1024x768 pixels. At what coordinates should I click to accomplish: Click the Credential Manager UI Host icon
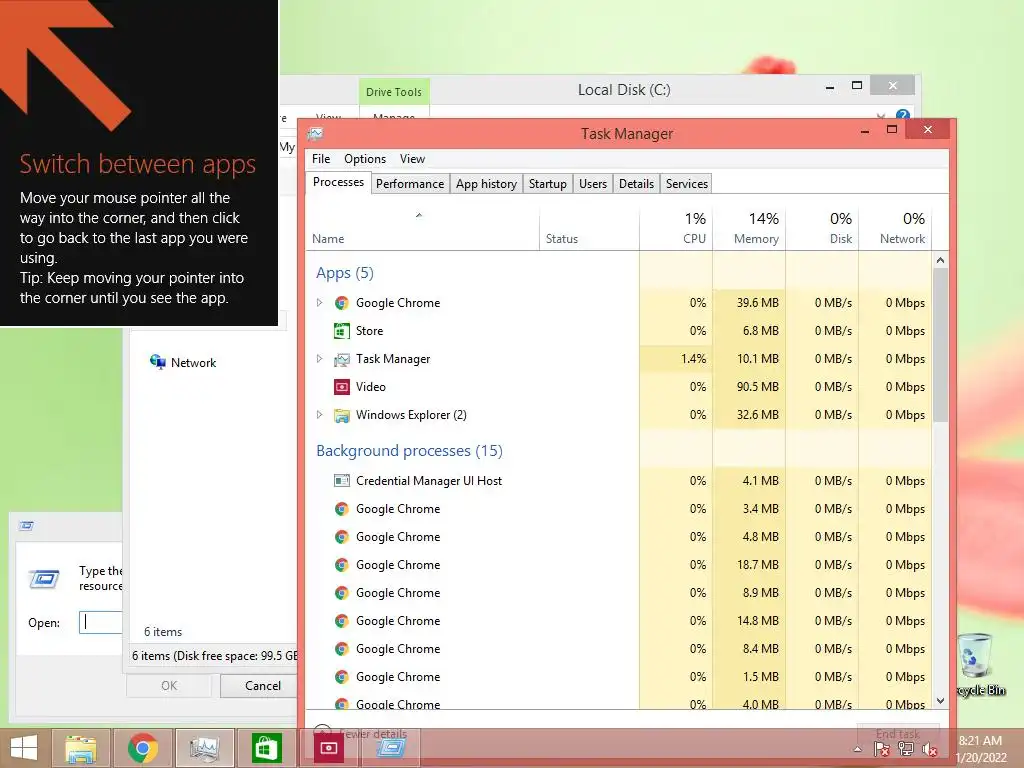coord(342,481)
